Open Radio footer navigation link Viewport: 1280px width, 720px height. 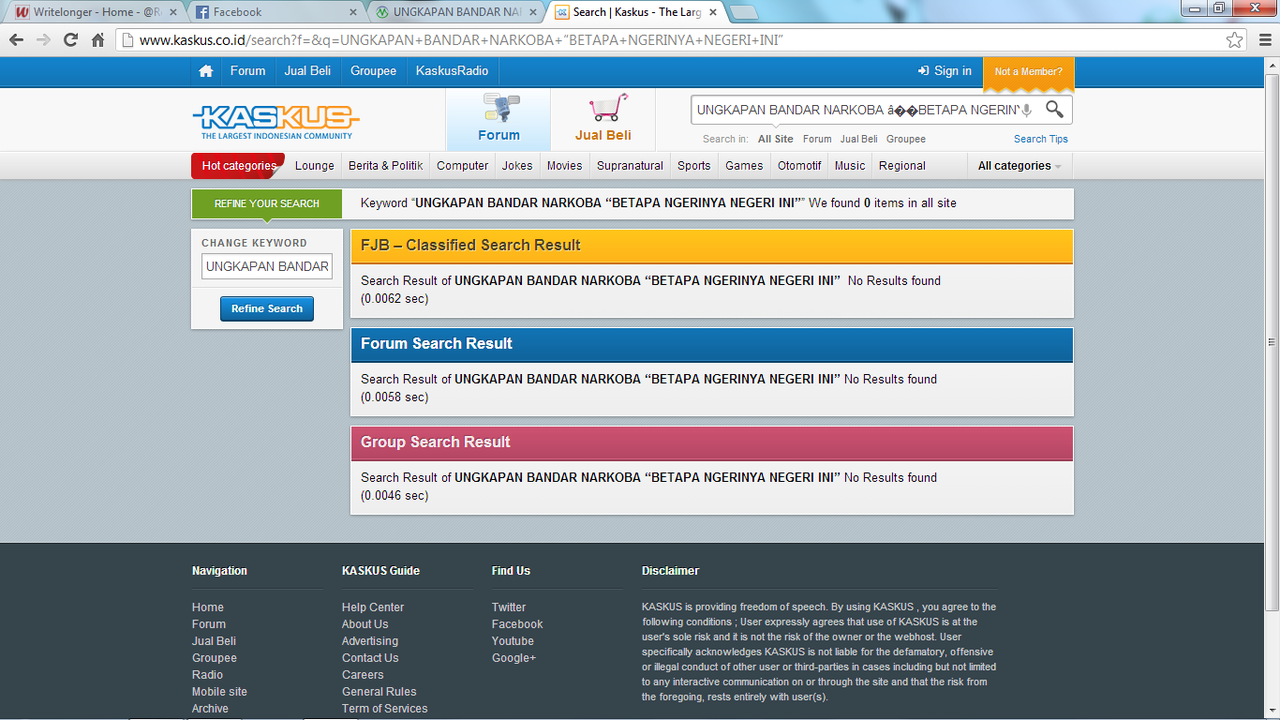click(x=208, y=675)
